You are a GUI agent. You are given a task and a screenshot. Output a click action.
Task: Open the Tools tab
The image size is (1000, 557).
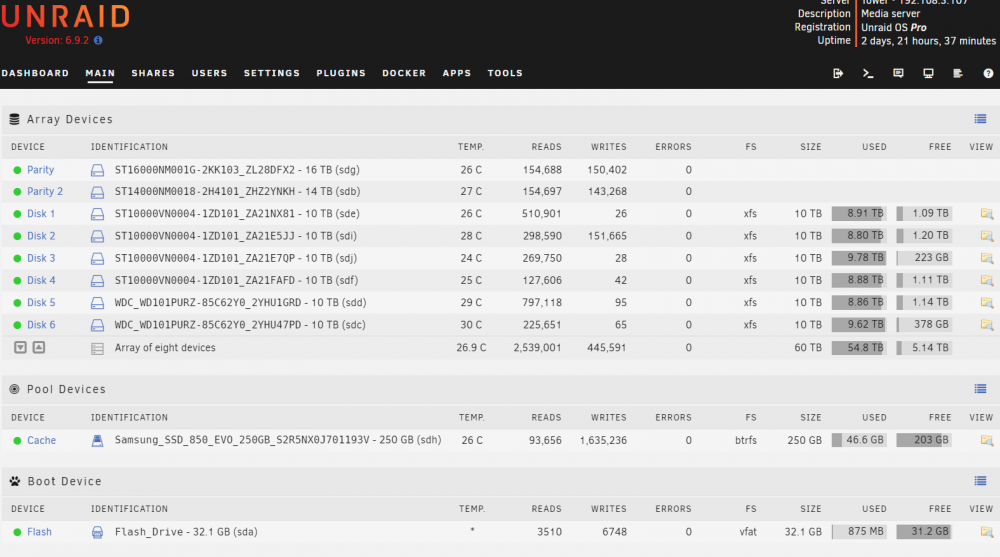pos(505,73)
